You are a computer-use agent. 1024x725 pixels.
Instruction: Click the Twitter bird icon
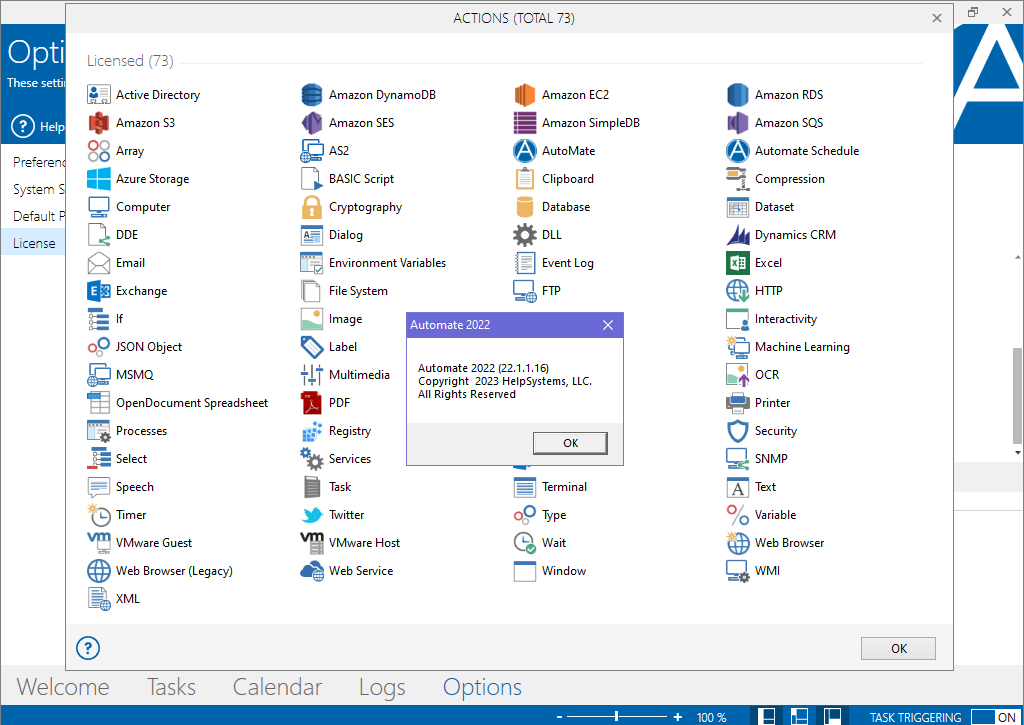tap(312, 515)
